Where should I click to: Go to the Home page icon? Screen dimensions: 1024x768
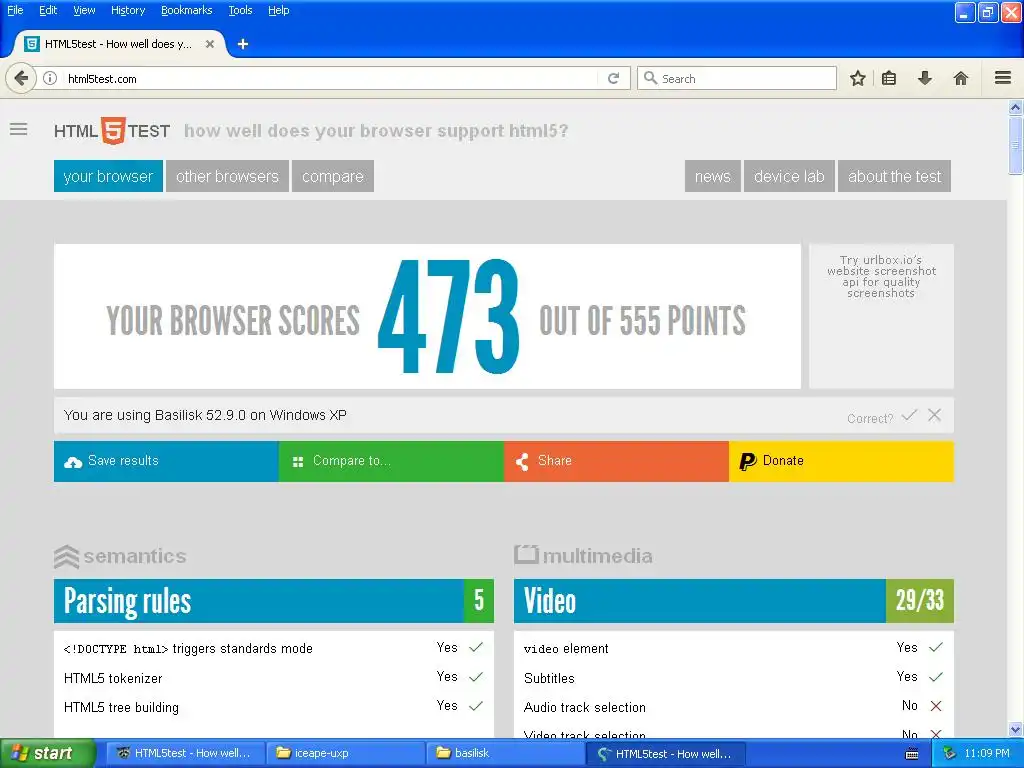pos(961,78)
